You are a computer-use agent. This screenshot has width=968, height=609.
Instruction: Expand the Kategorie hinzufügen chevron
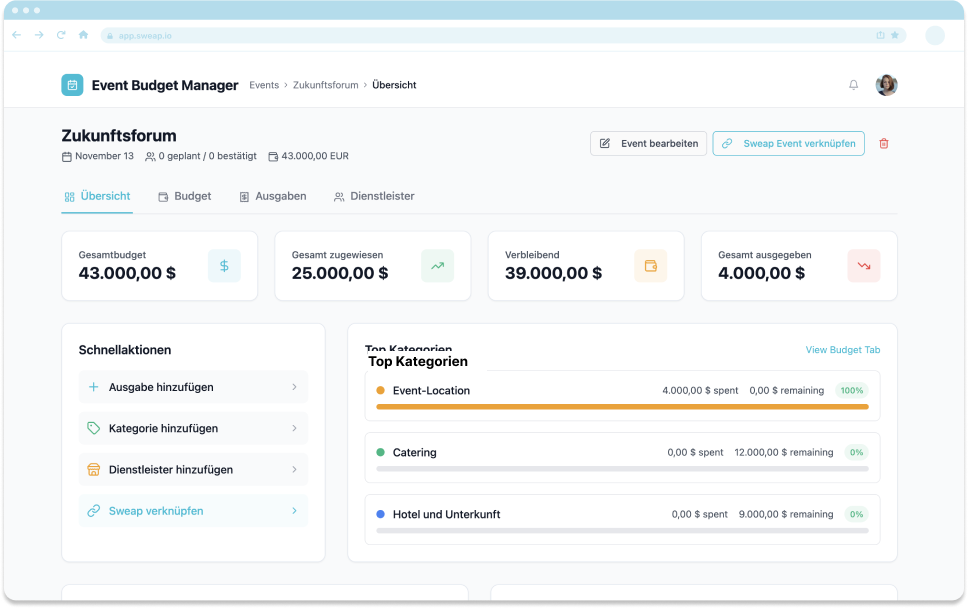[294, 428]
